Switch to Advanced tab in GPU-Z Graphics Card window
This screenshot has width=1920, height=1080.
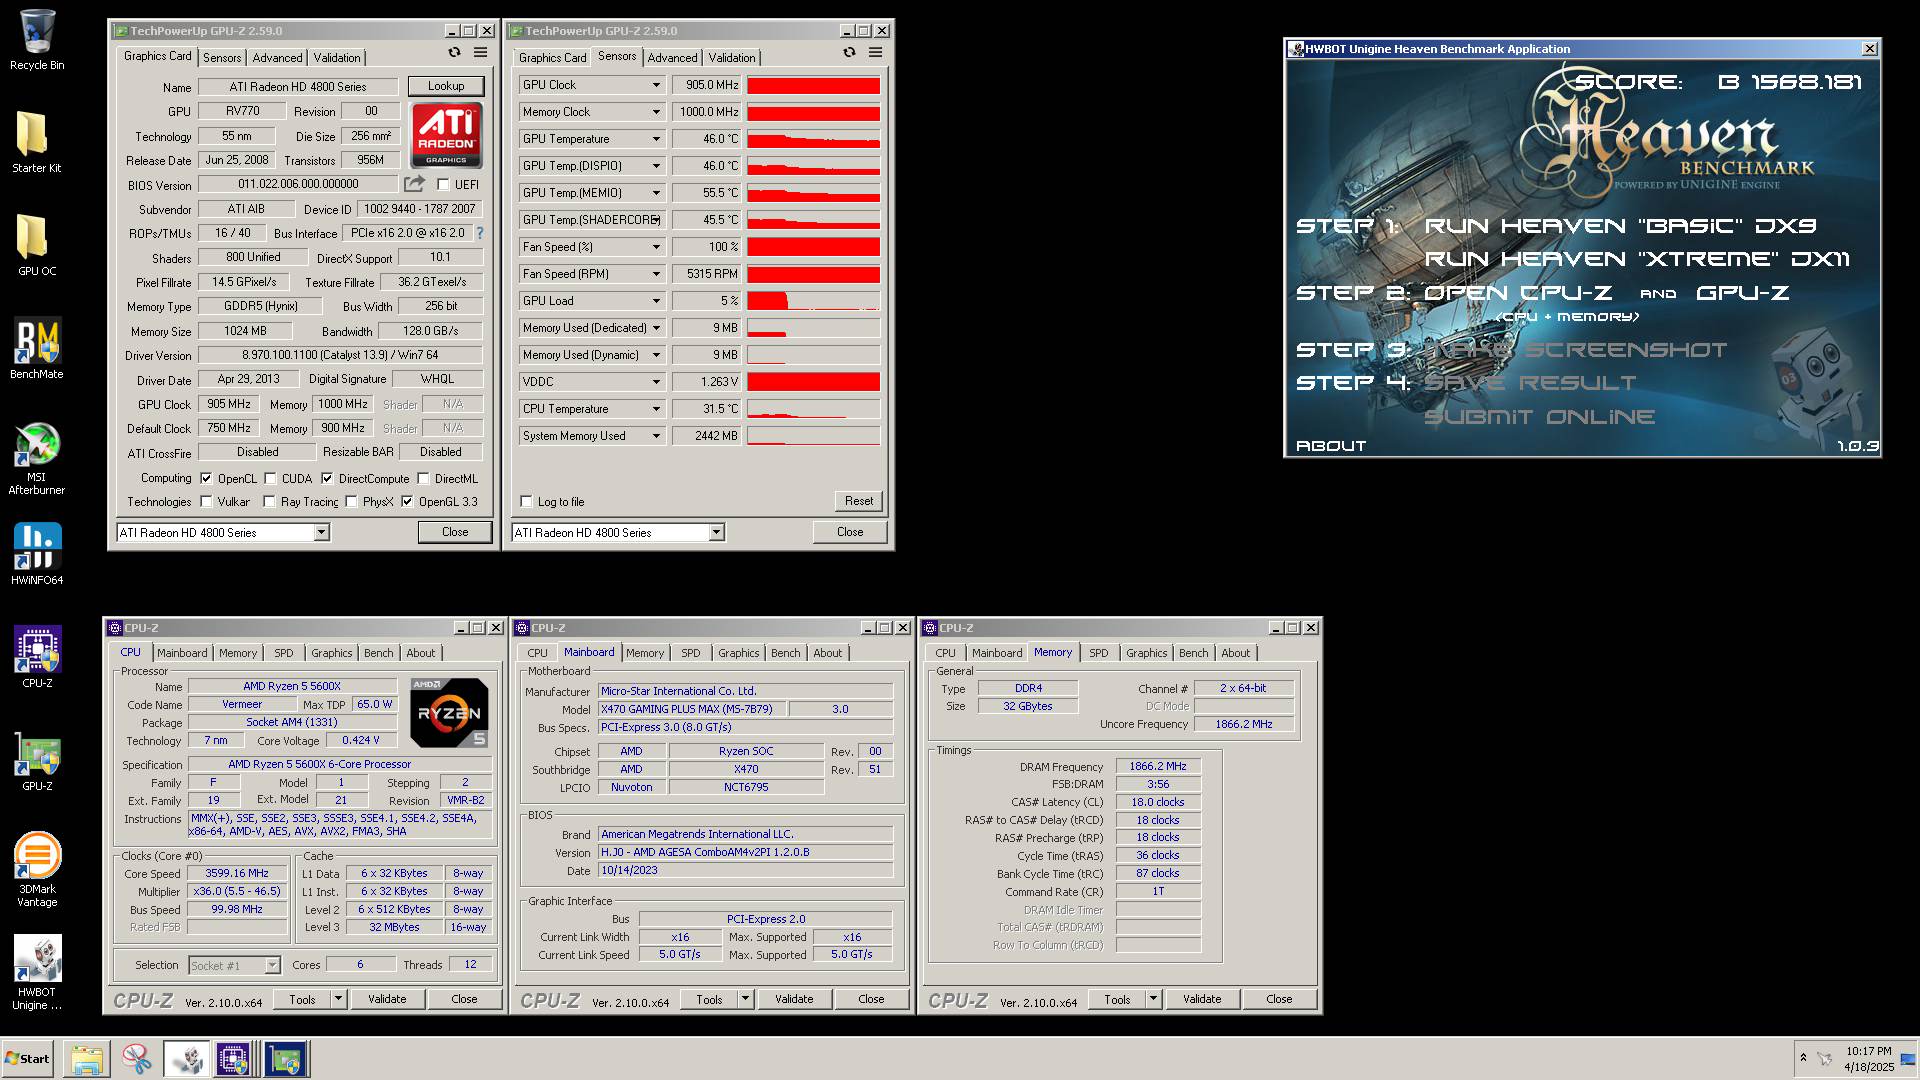click(x=277, y=58)
